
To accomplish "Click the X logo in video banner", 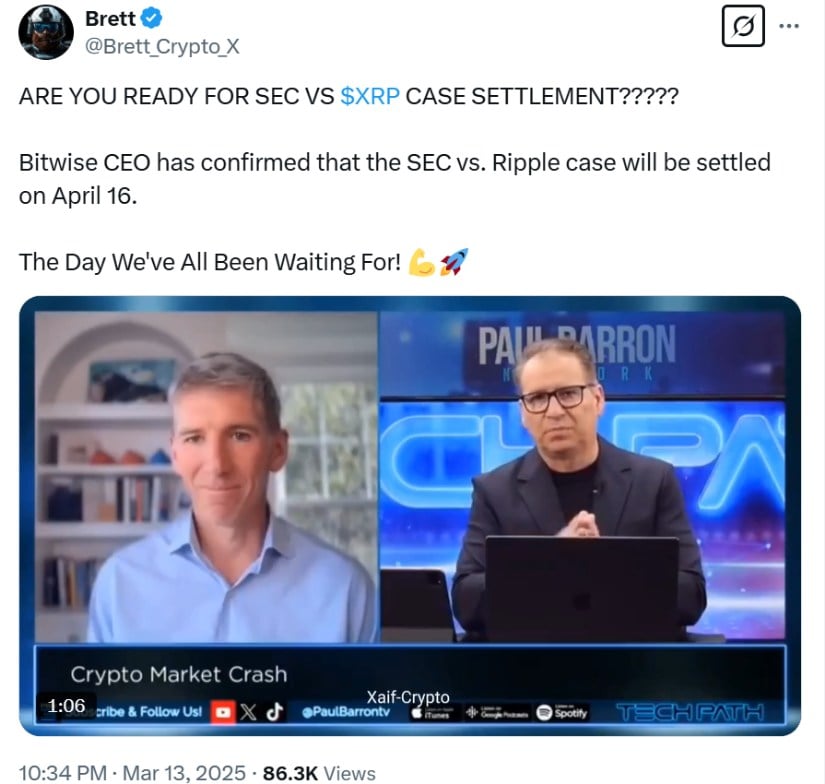I will [x=248, y=712].
